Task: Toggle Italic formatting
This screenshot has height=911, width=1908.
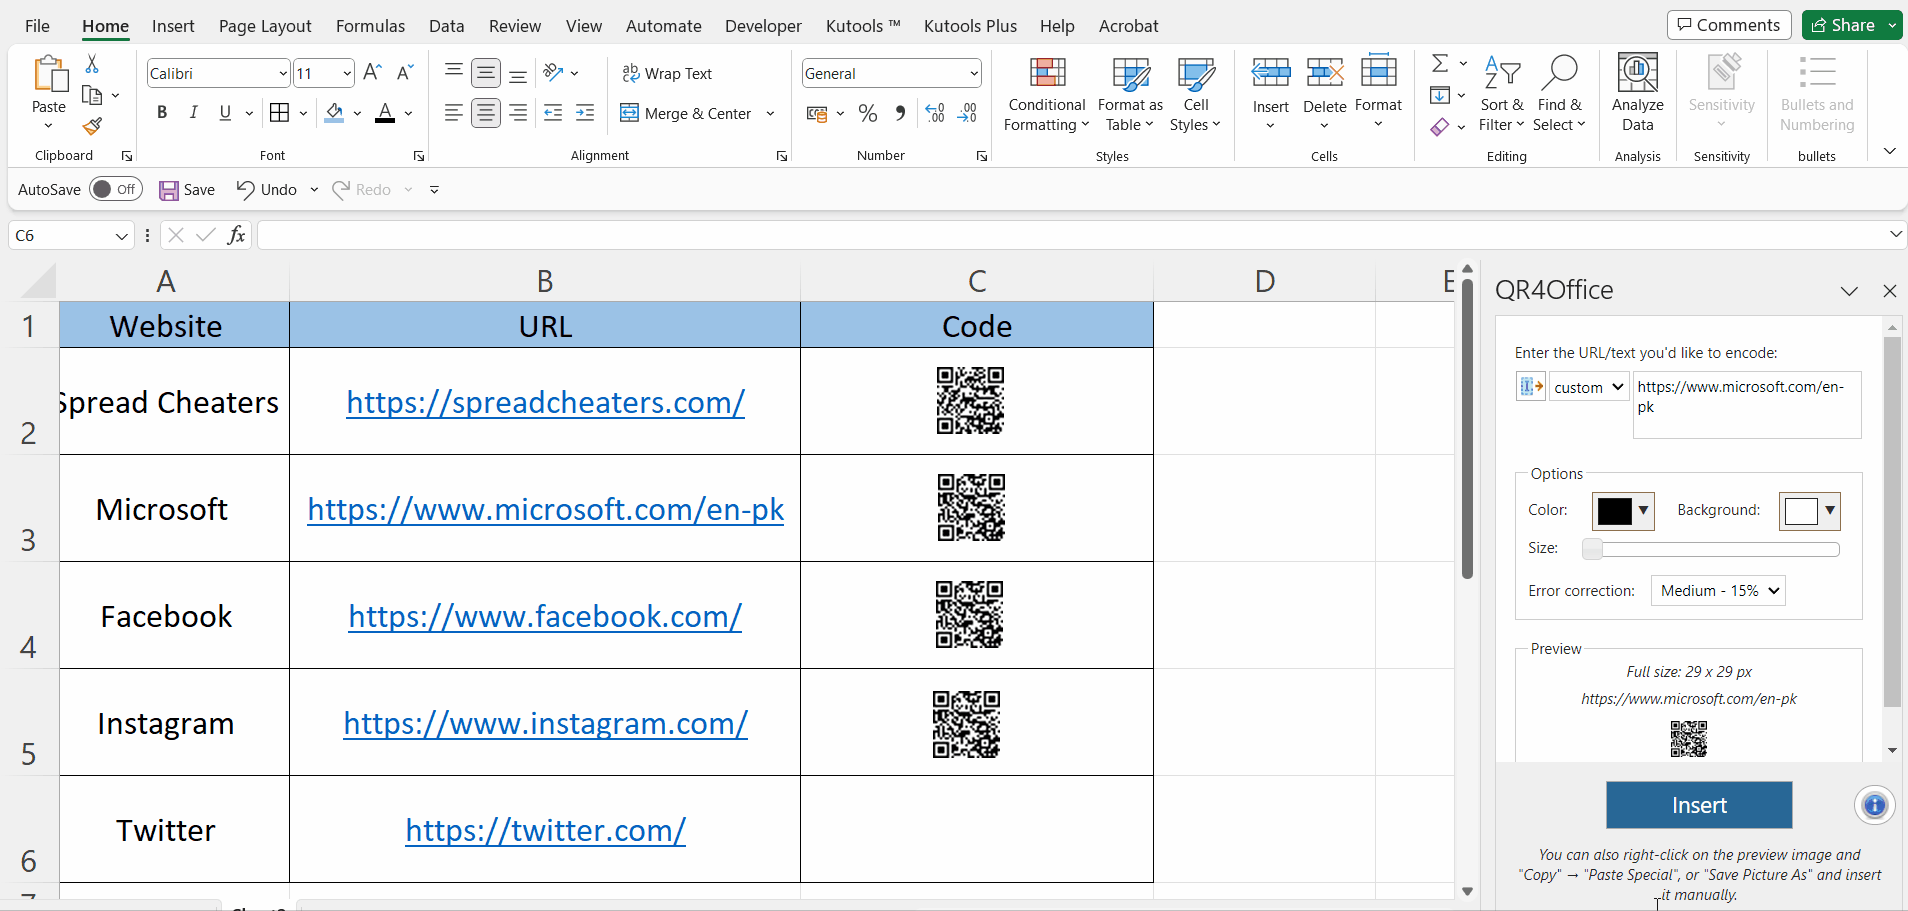Action: click(194, 113)
